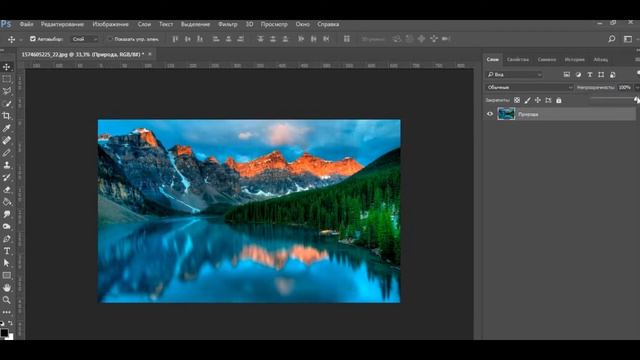Toggle the smart objects filter icon
The image size is (640, 360).
coord(613,75)
